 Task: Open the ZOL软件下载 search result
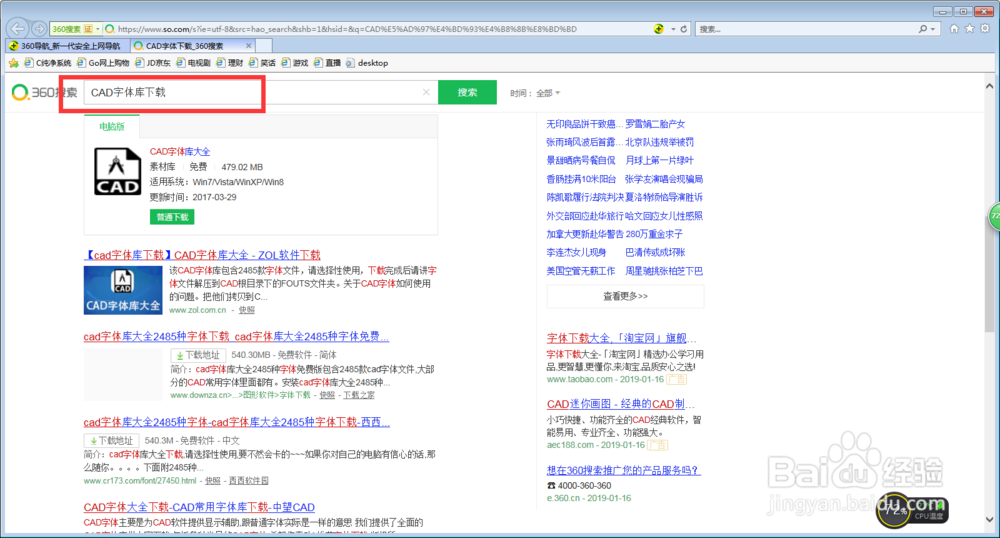click(x=202, y=255)
